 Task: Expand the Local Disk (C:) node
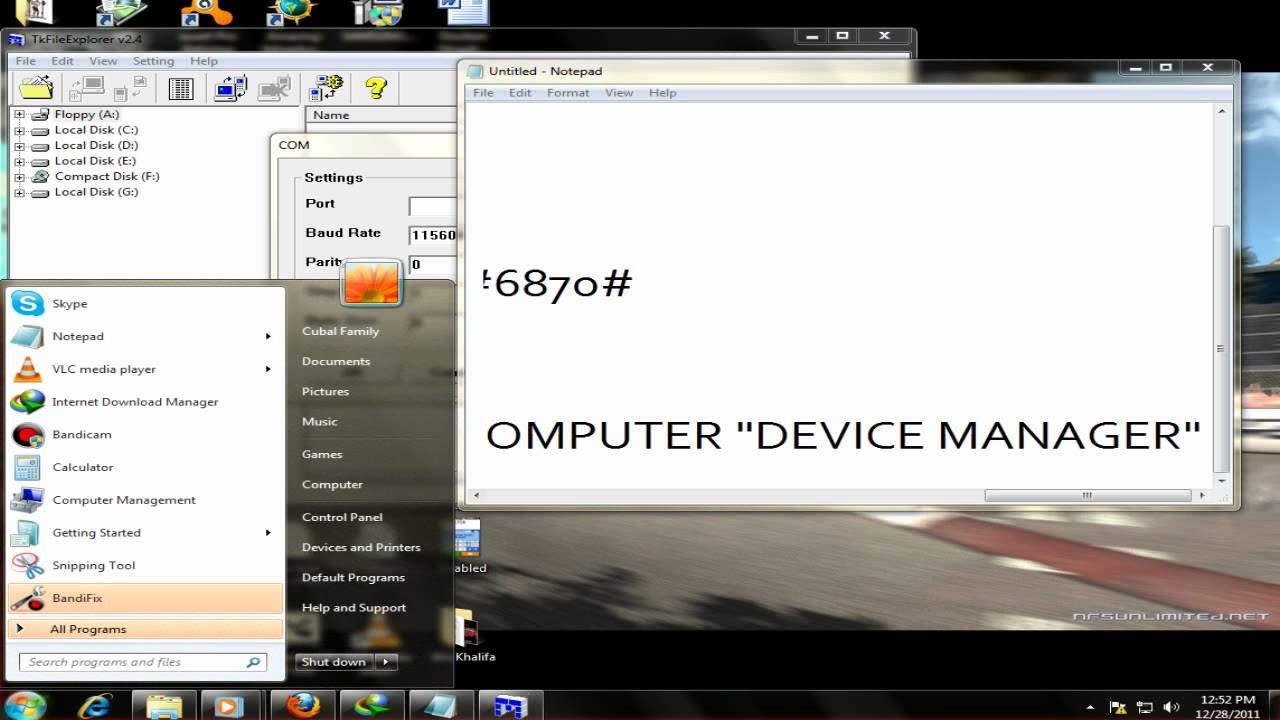pyautogui.click(x=19, y=130)
